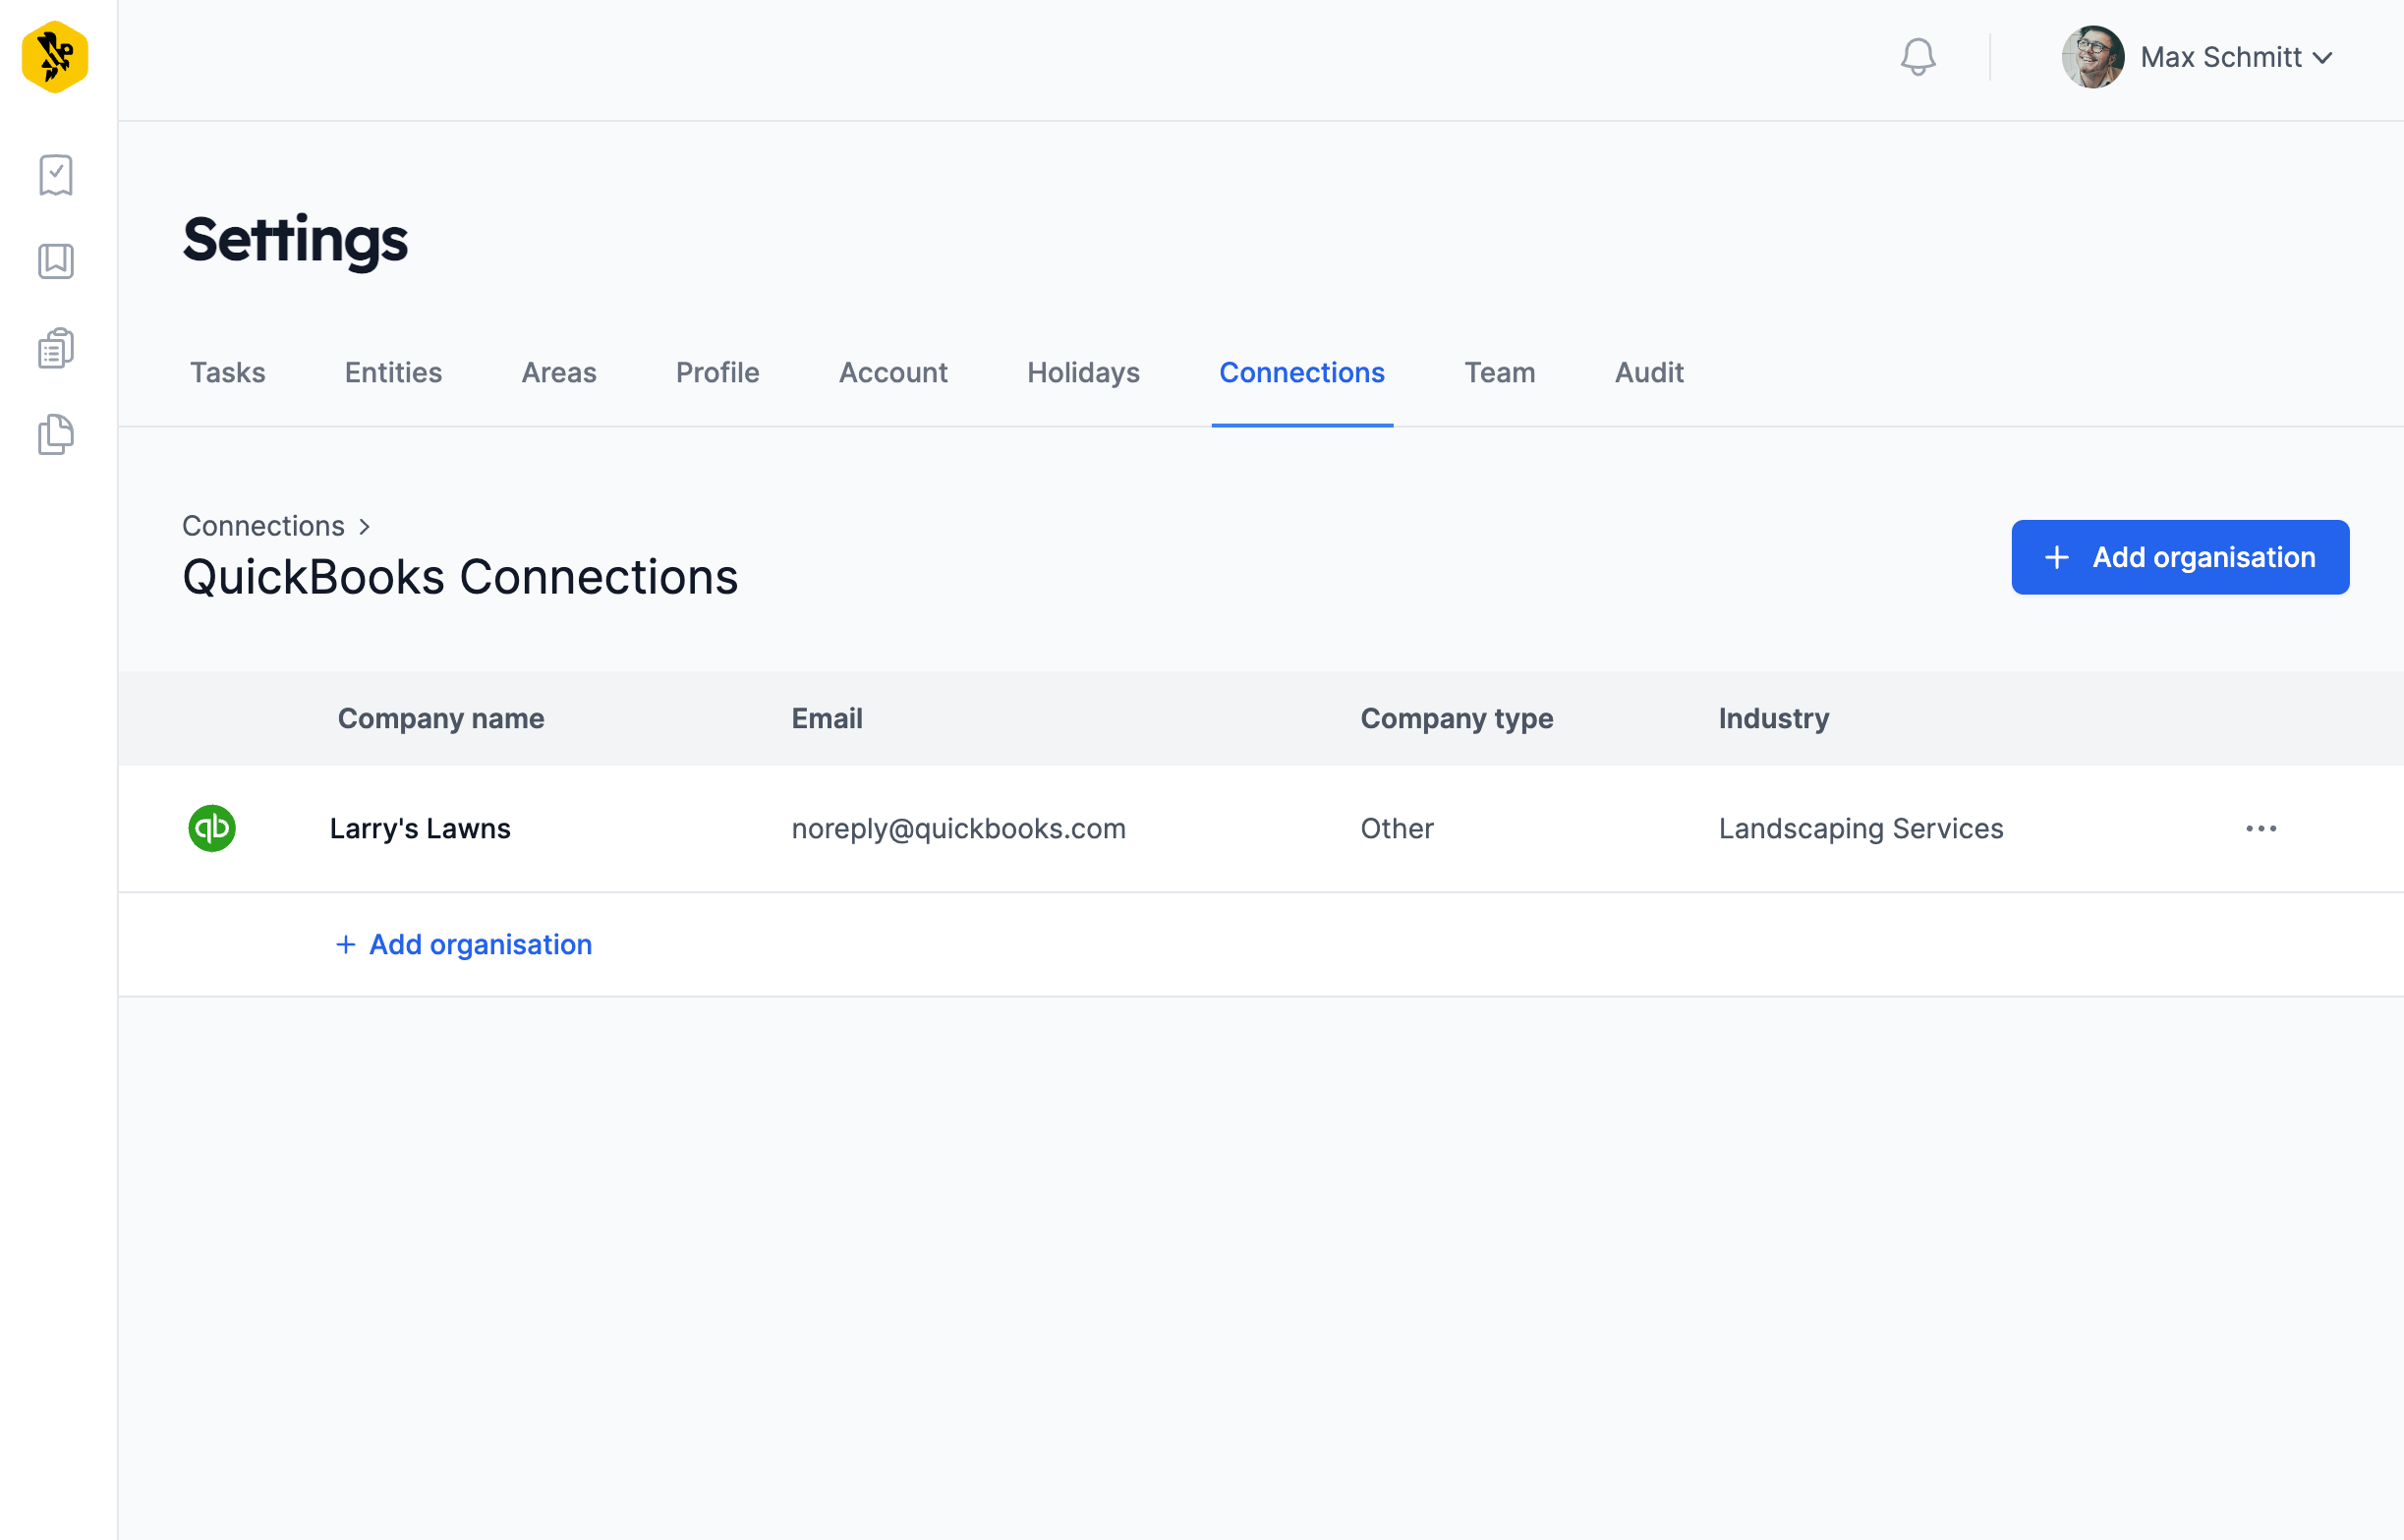Open the clipboard list sidebar icon

click(x=56, y=348)
